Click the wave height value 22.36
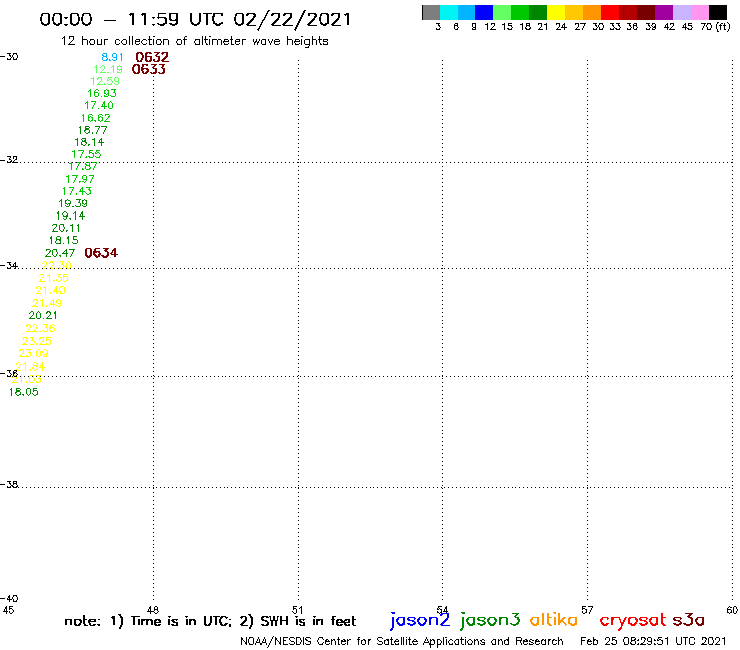The image size is (740, 650). pyautogui.click(x=41, y=329)
